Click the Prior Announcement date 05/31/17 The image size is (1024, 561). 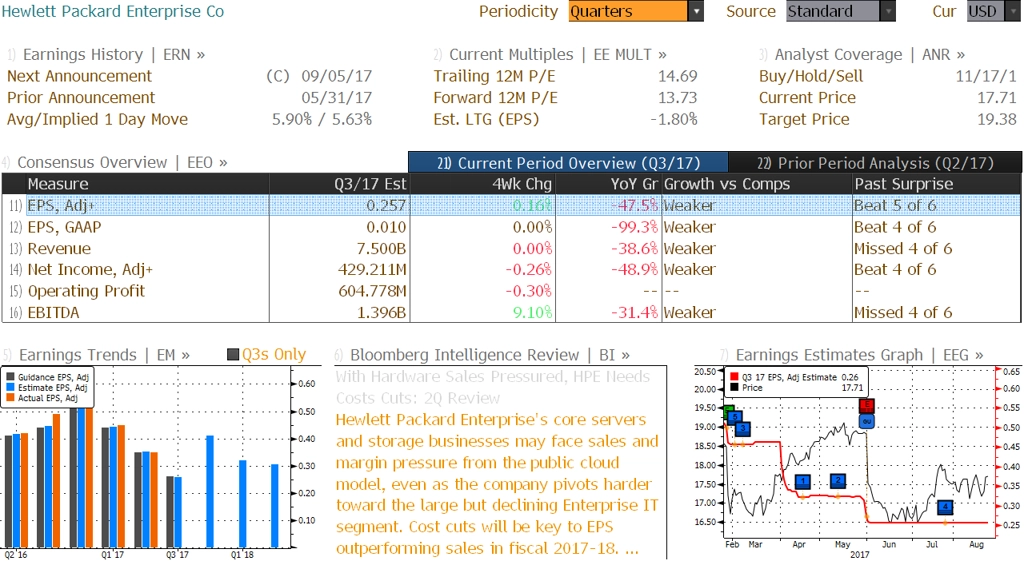pos(336,98)
